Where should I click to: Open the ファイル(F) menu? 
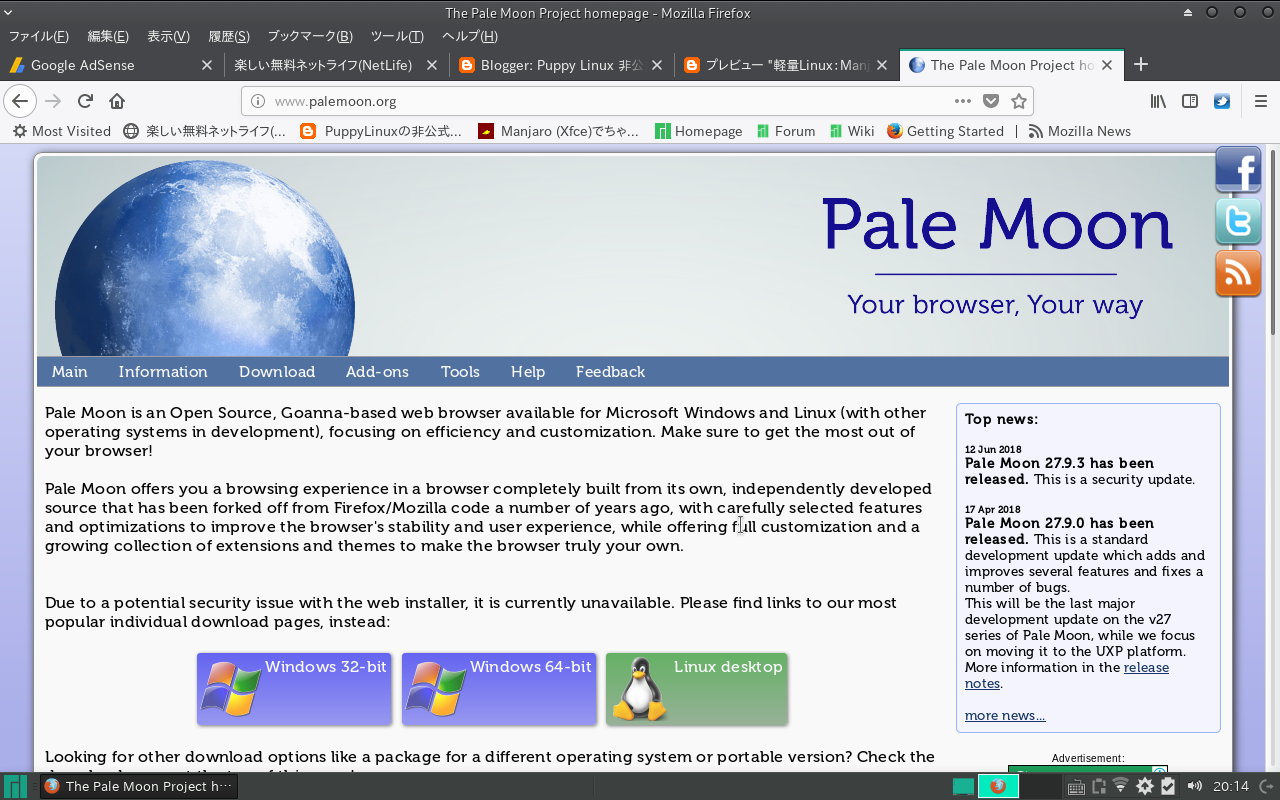[39, 36]
